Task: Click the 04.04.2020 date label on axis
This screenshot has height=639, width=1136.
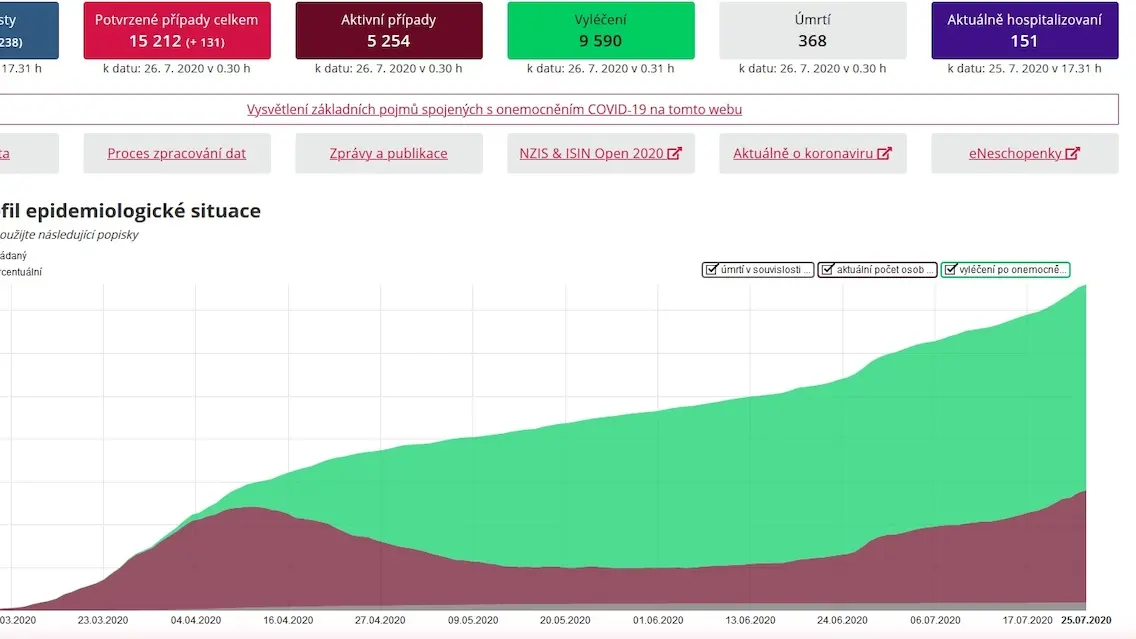Action: [196, 620]
